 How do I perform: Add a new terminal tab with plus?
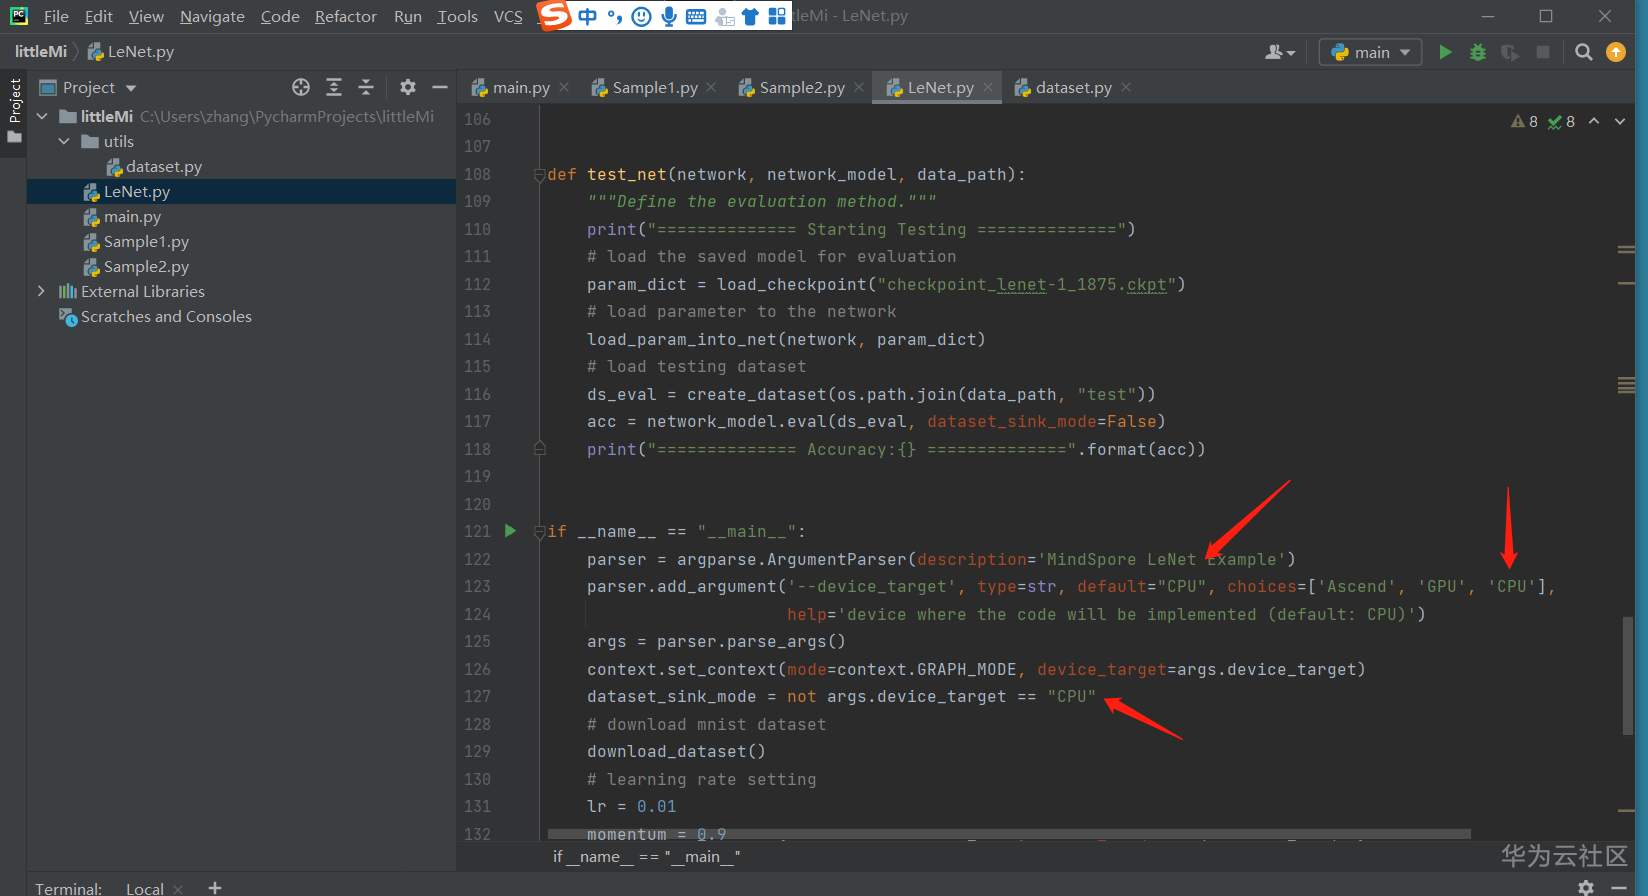(x=214, y=887)
